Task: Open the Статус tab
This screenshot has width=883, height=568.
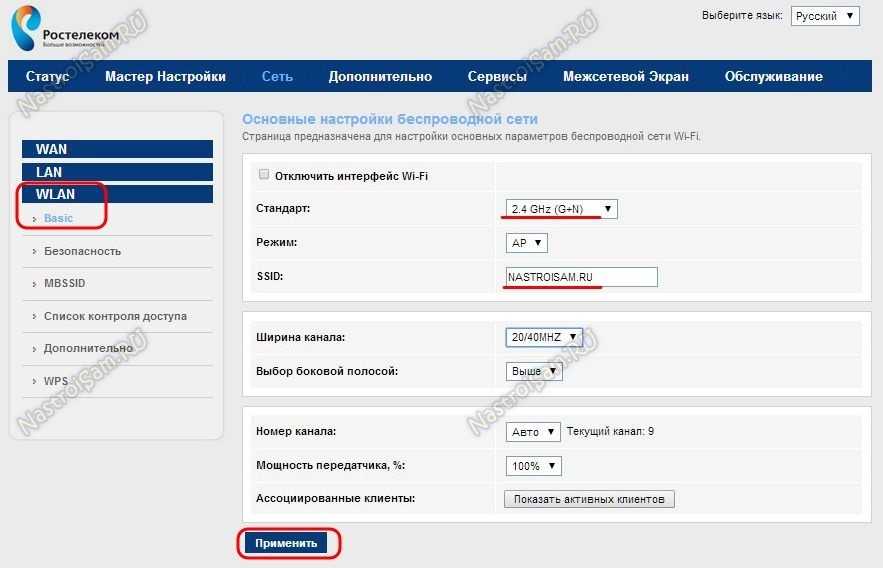Action: point(48,77)
